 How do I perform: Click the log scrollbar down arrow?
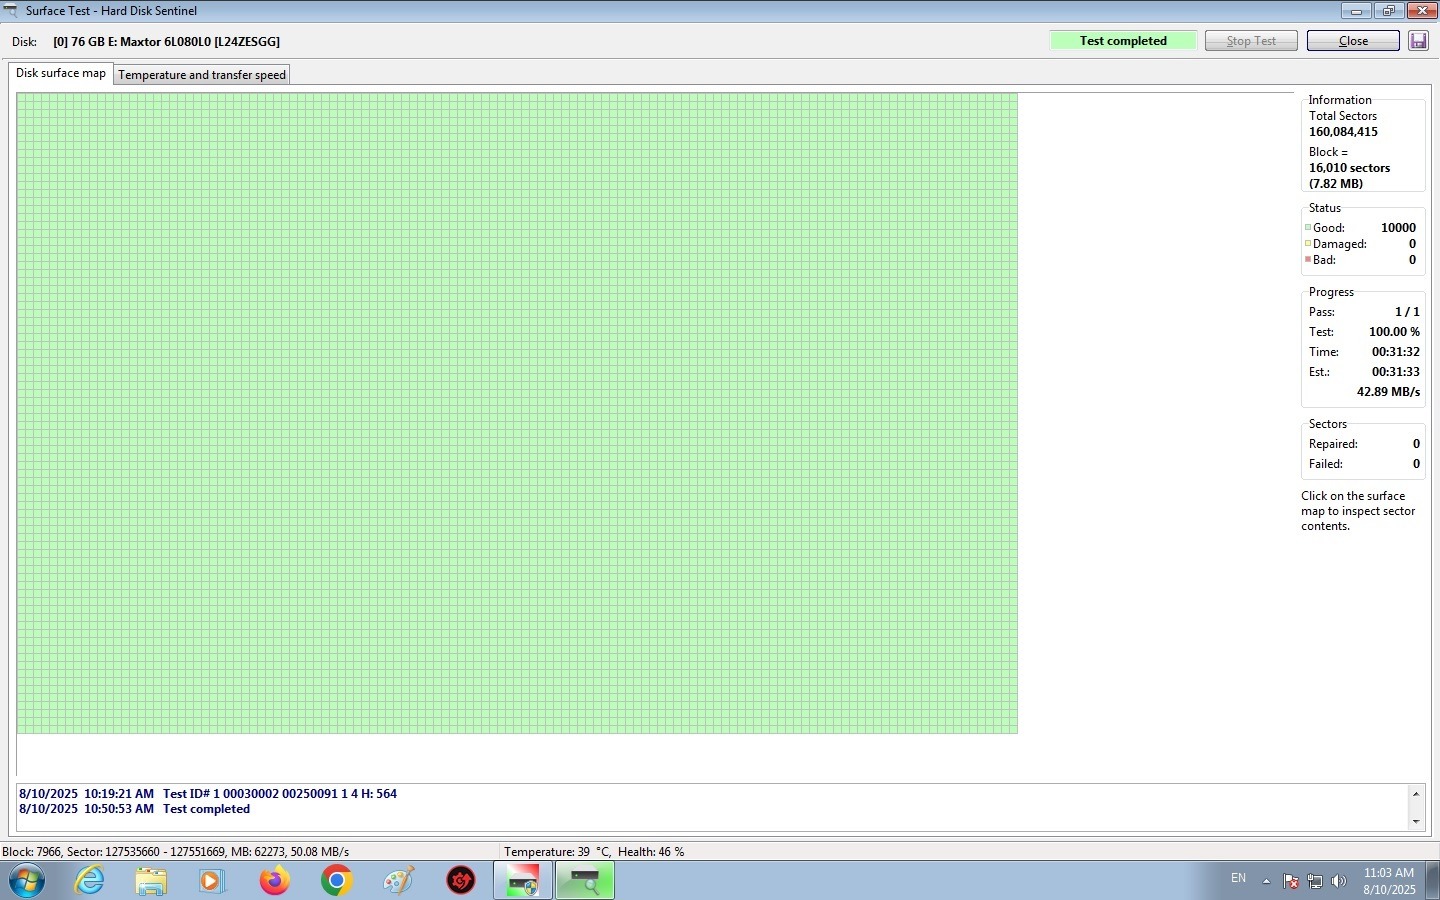pyautogui.click(x=1416, y=821)
